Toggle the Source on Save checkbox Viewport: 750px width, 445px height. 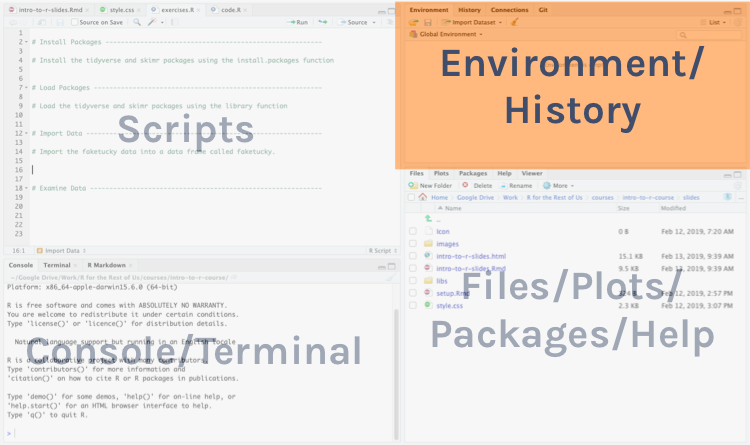coord(75,22)
